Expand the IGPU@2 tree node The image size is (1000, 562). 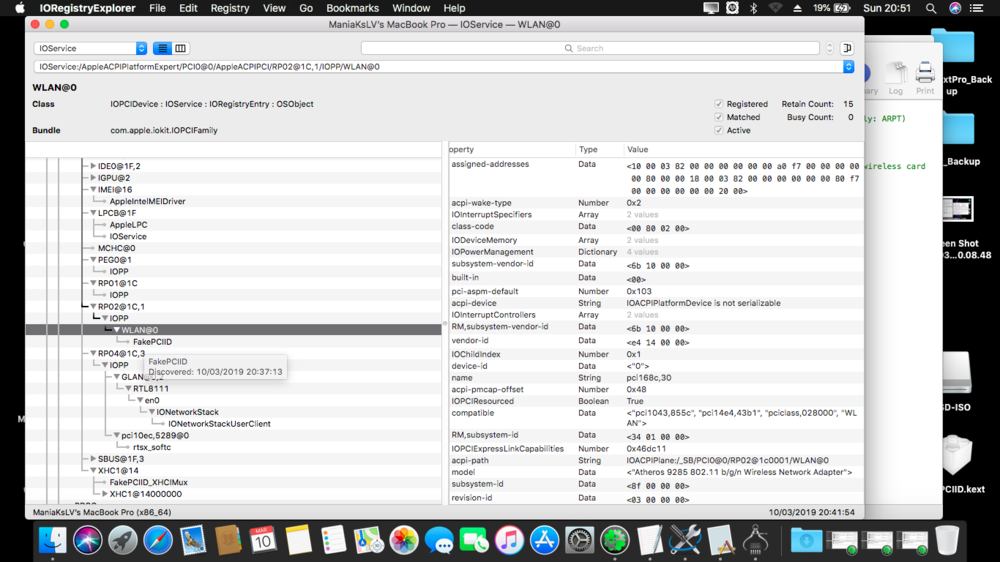click(93, 178)
